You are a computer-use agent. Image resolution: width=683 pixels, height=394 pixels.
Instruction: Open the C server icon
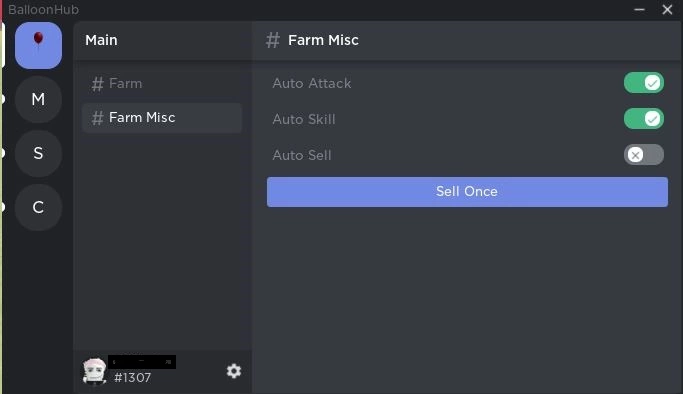38,207
